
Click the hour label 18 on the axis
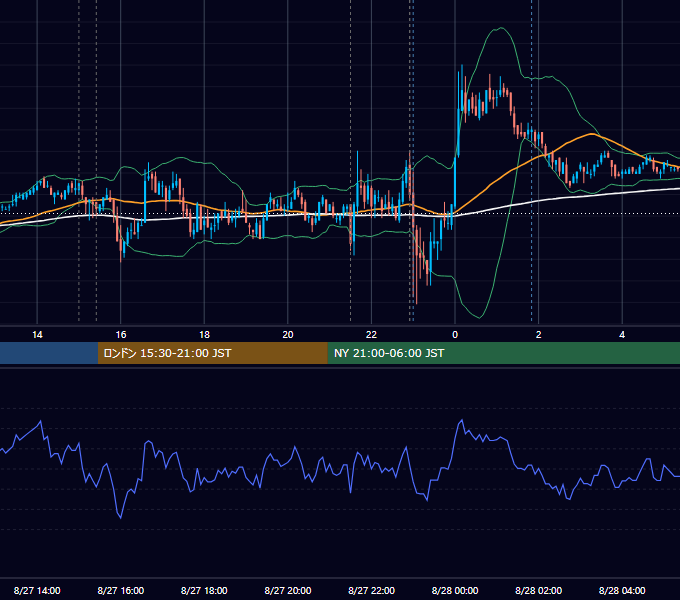coord(204,334)
